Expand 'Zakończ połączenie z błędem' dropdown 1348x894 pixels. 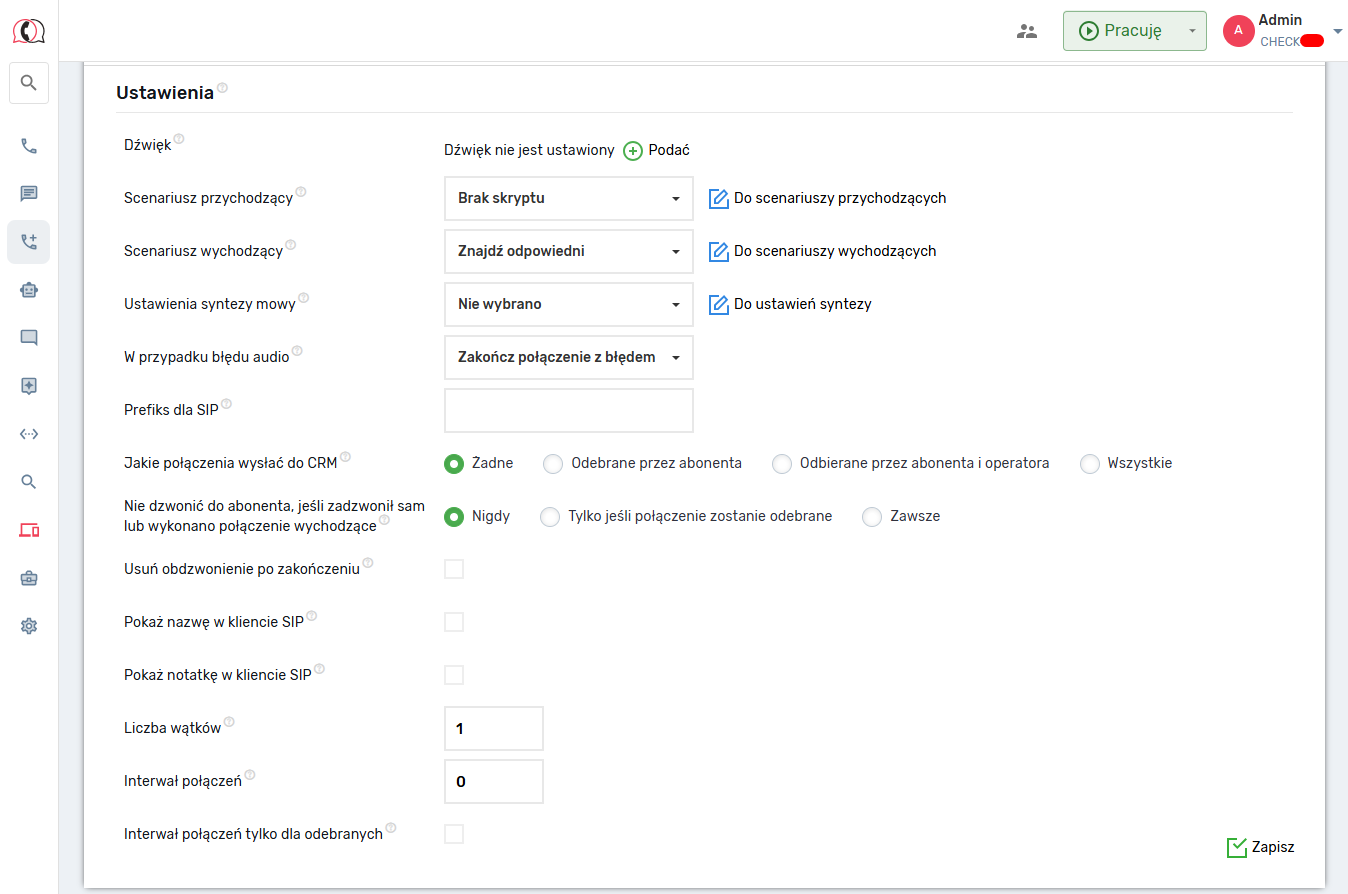[x=568, y=357]
